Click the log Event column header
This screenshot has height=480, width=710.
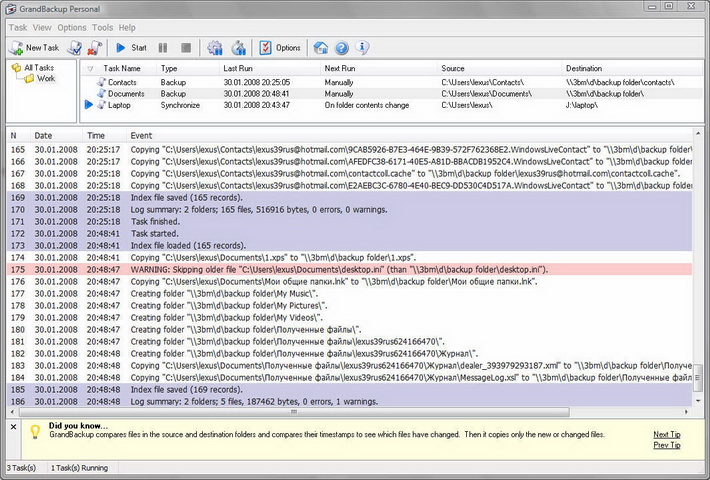click(141, 135)
